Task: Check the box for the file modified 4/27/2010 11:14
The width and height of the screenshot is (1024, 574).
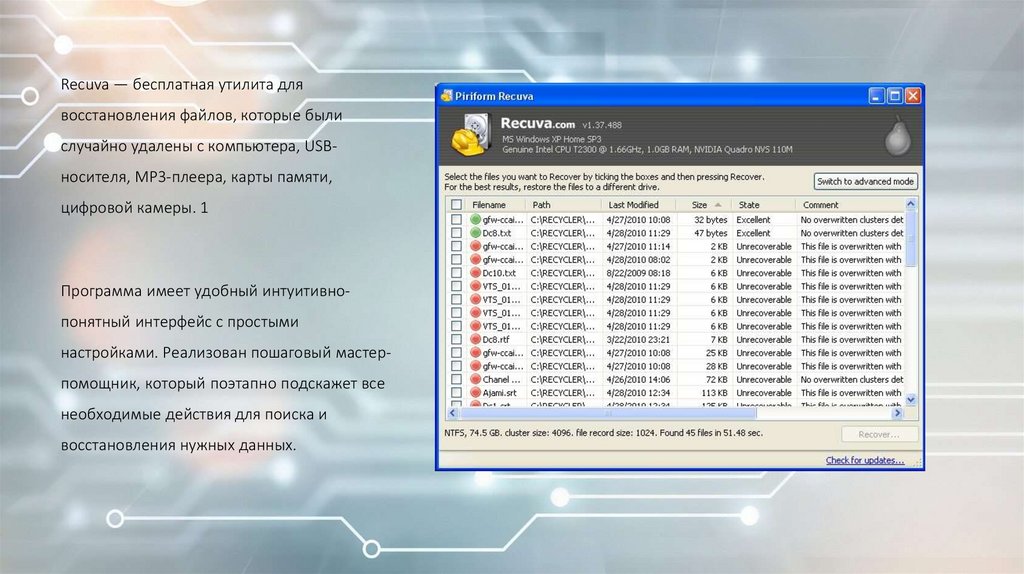Action: 456,246
